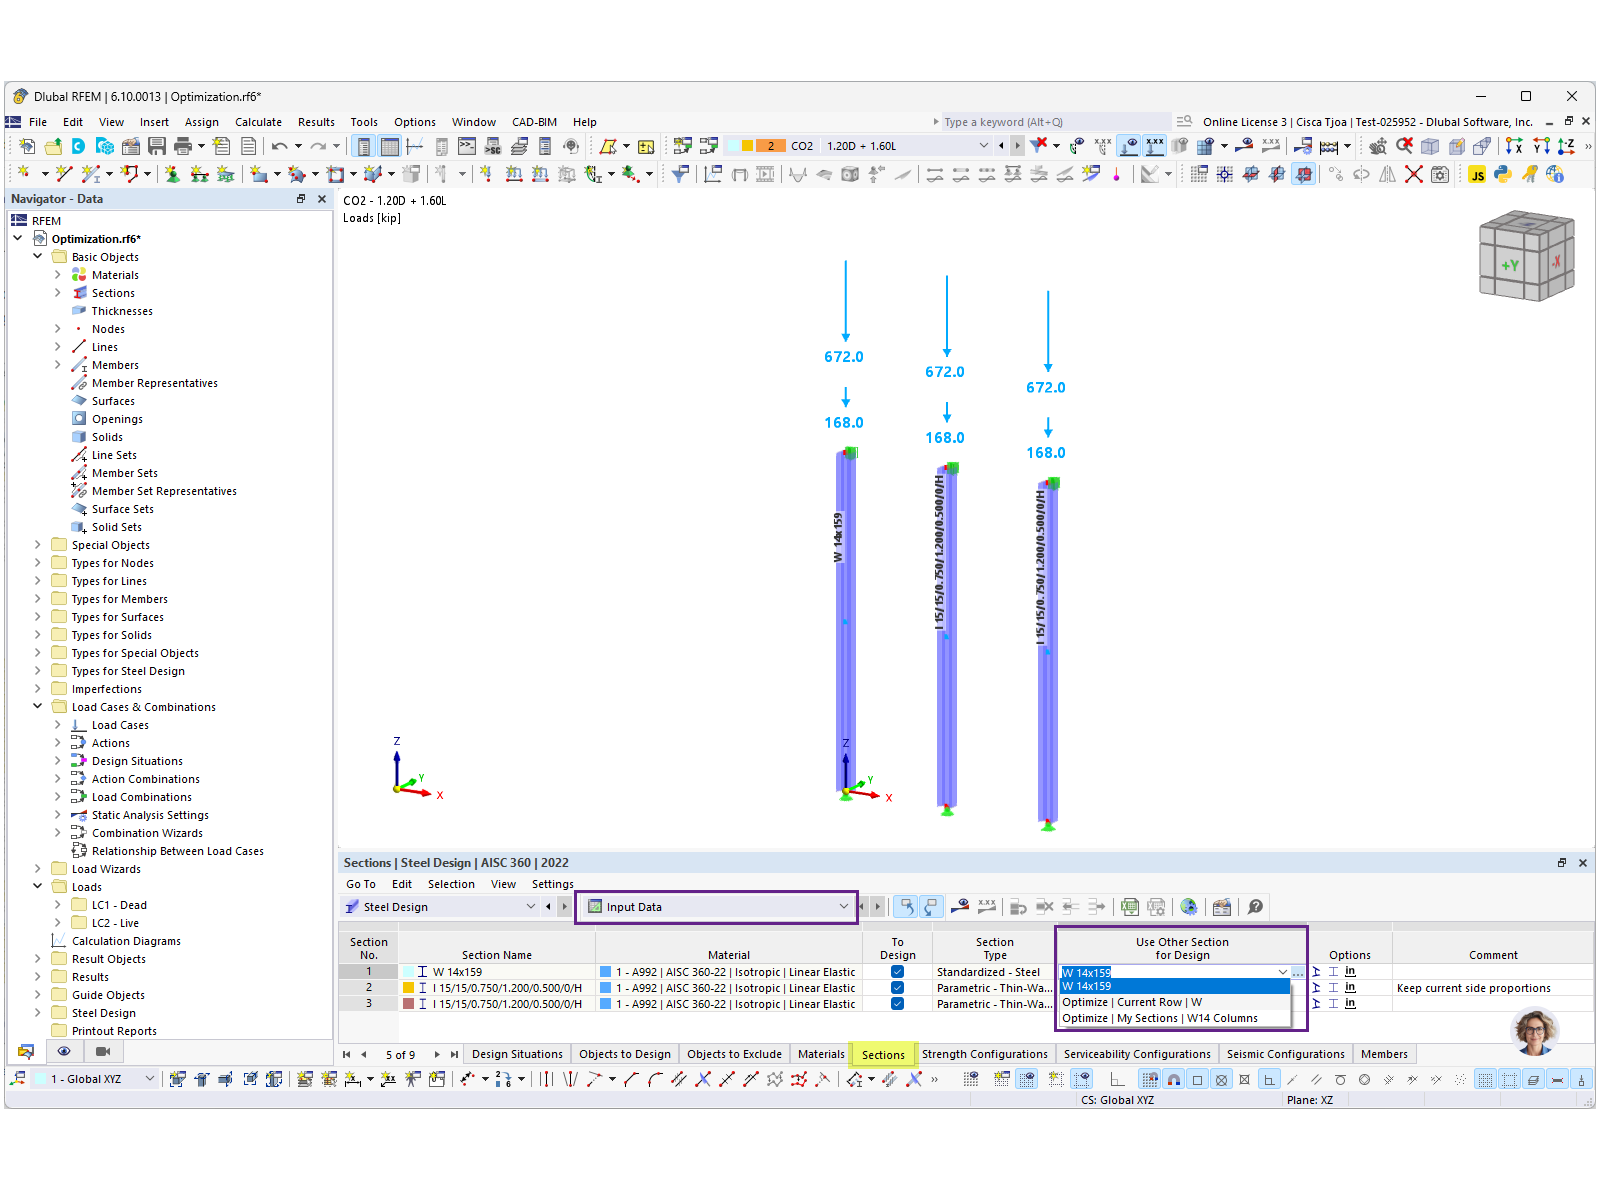1600x1200 pixels.
Task: Toggle the highlighted view-plane button in second toolbar
Action: pyautogui.click(x=1303, y=175)
